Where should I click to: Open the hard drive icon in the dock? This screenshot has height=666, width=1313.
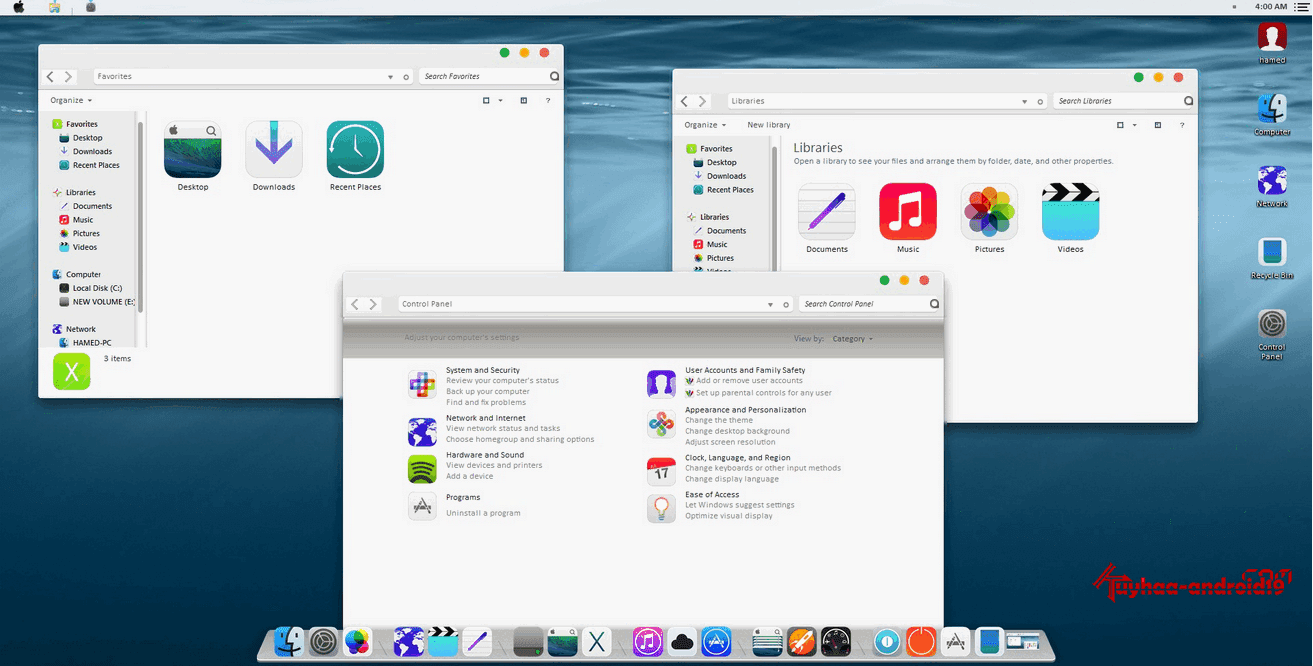point(528,641)
